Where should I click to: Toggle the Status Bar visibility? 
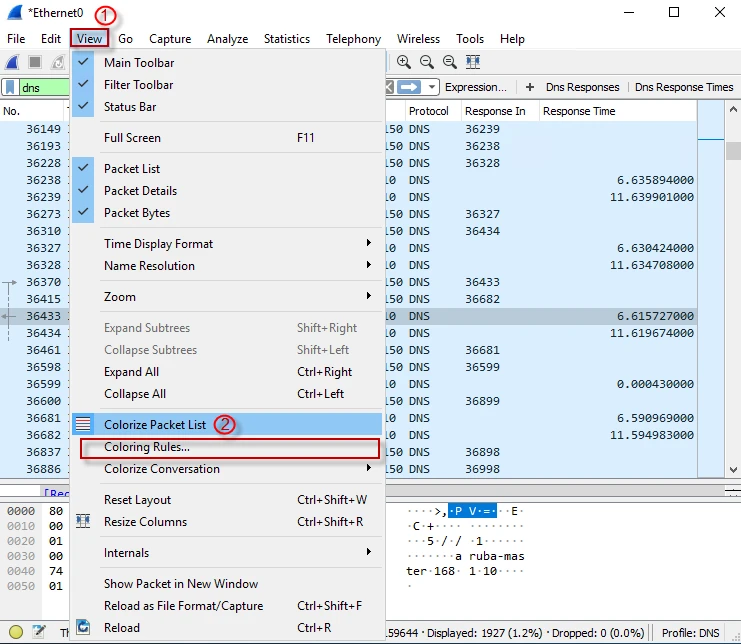130,107
